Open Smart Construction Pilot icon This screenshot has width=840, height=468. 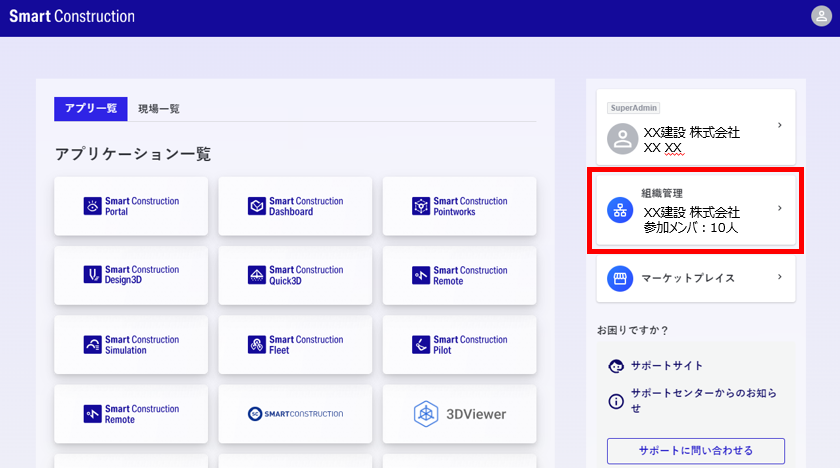[x=421, y=344]
